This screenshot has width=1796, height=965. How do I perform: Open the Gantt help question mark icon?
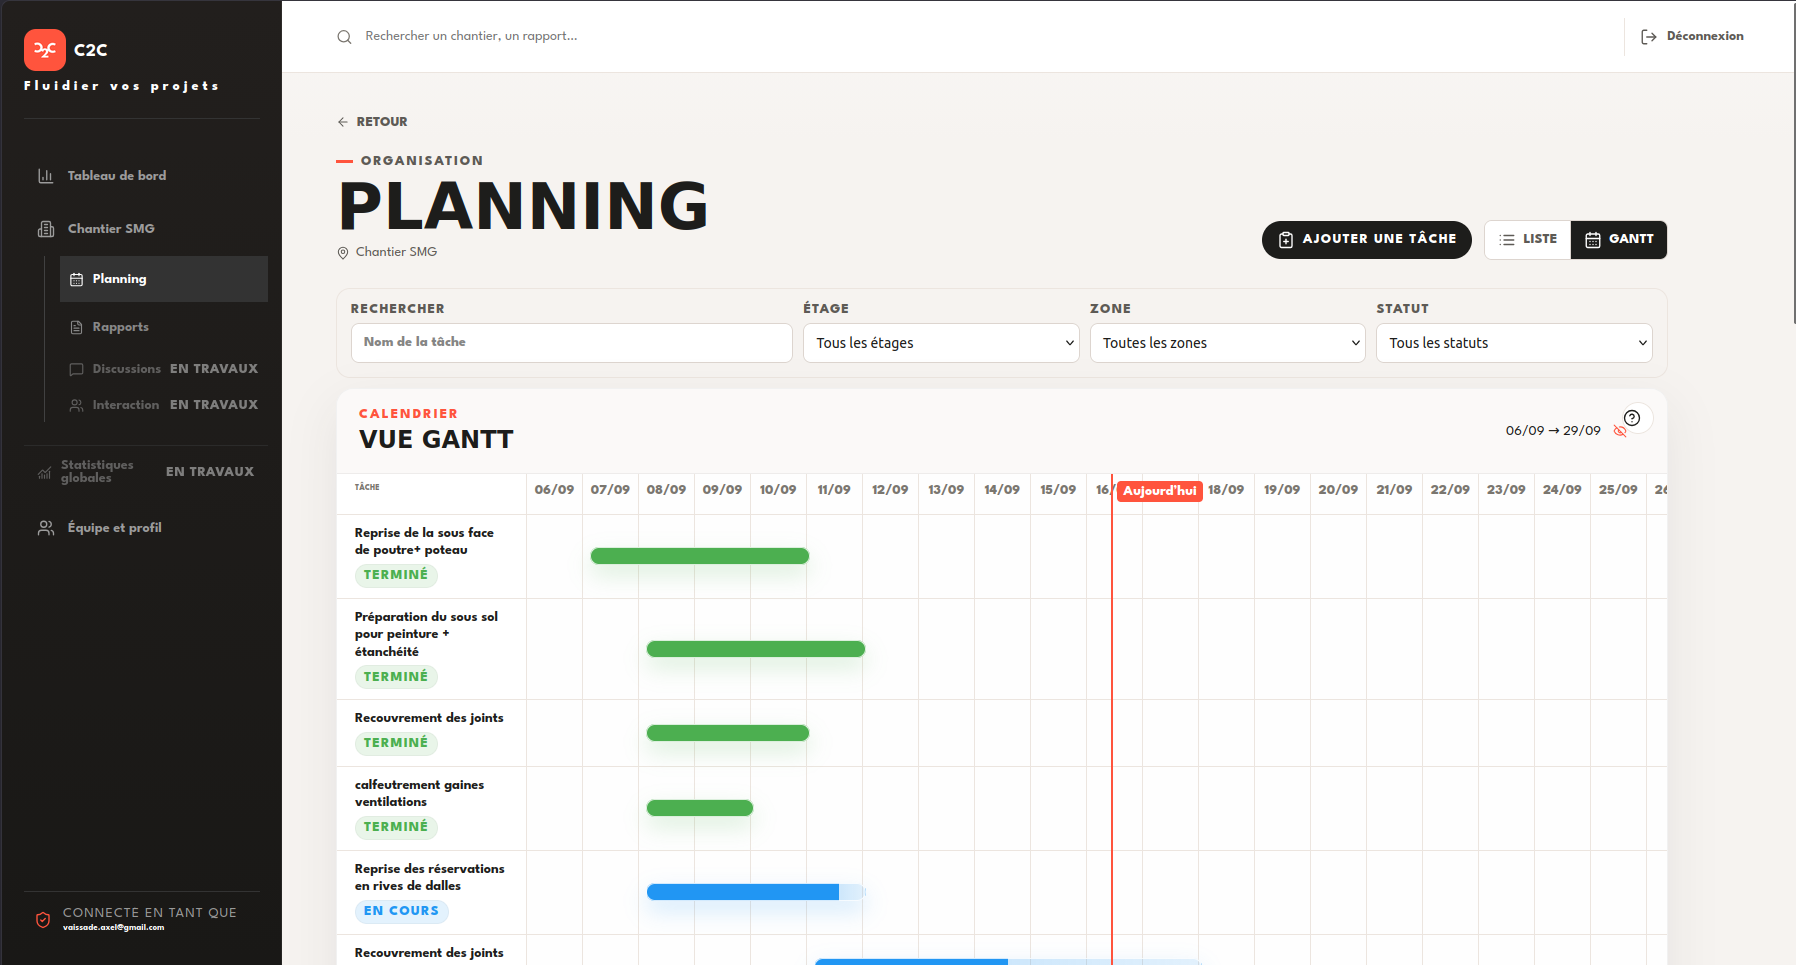coord(1632,418)
